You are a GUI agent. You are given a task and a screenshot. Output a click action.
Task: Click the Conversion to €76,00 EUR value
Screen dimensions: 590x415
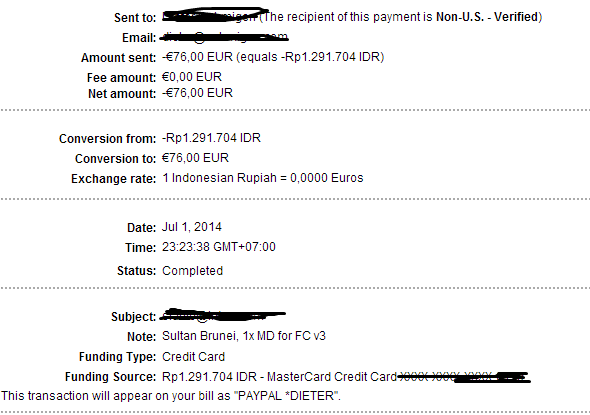[195, 158]
